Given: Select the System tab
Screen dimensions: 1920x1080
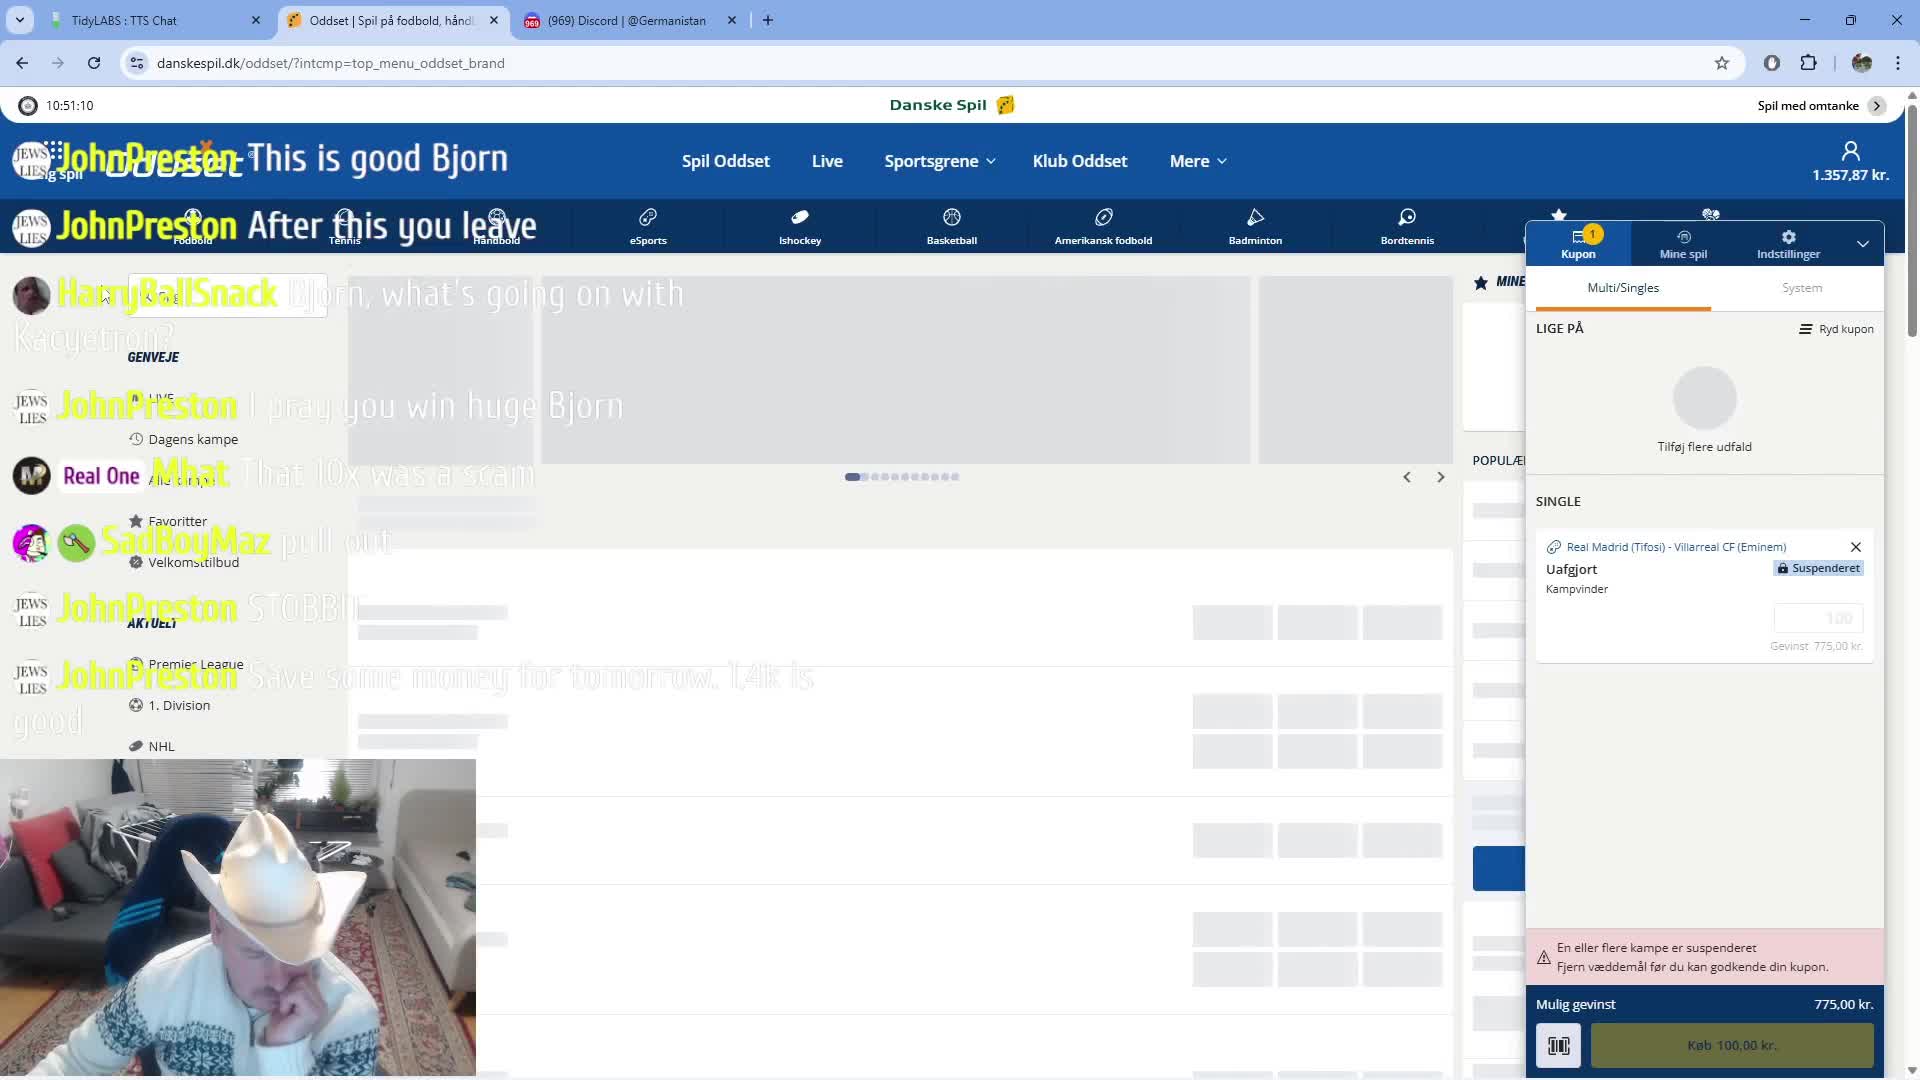Looking at the screenshot, I should 1802,289.
